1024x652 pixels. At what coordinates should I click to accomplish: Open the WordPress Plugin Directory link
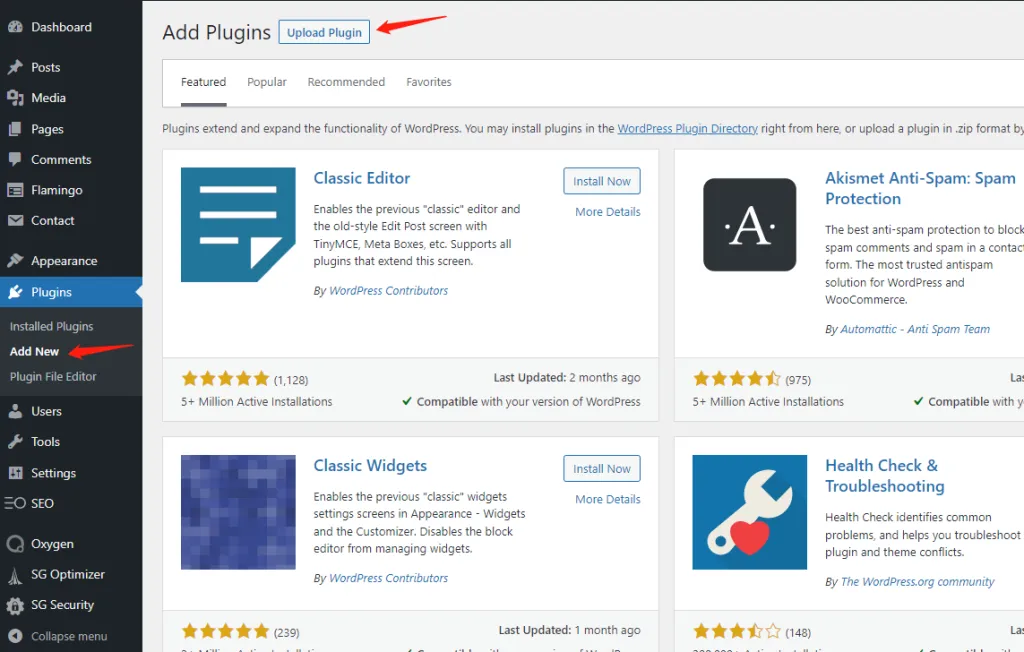[687, 129]
